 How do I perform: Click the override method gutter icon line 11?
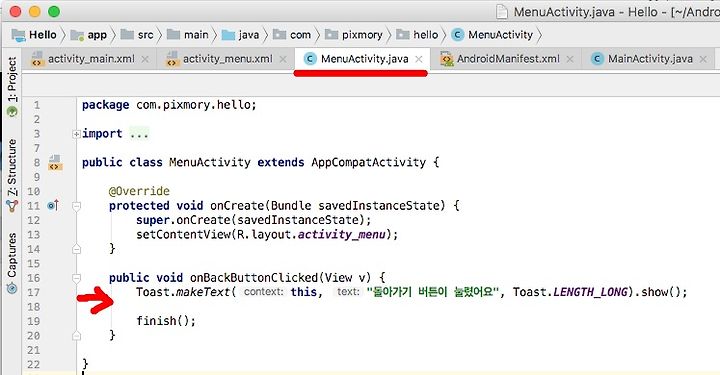53,205
